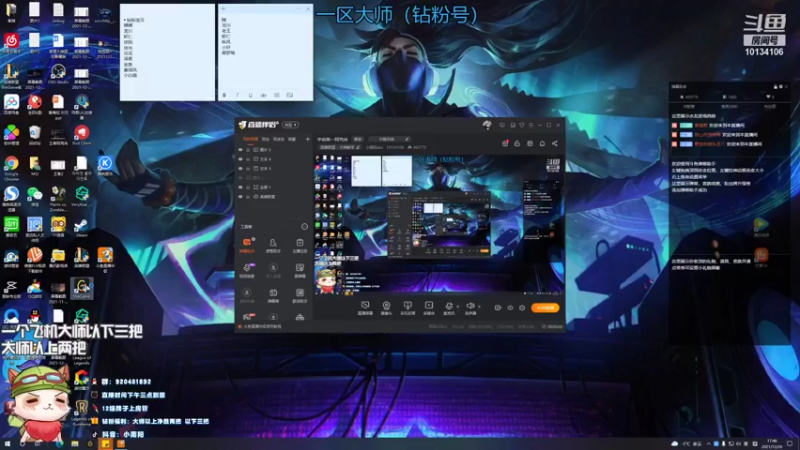This screenshot has height=450, width=800.
Task: Click the user avatar in the companion title bar
Action: click(487, 124)
